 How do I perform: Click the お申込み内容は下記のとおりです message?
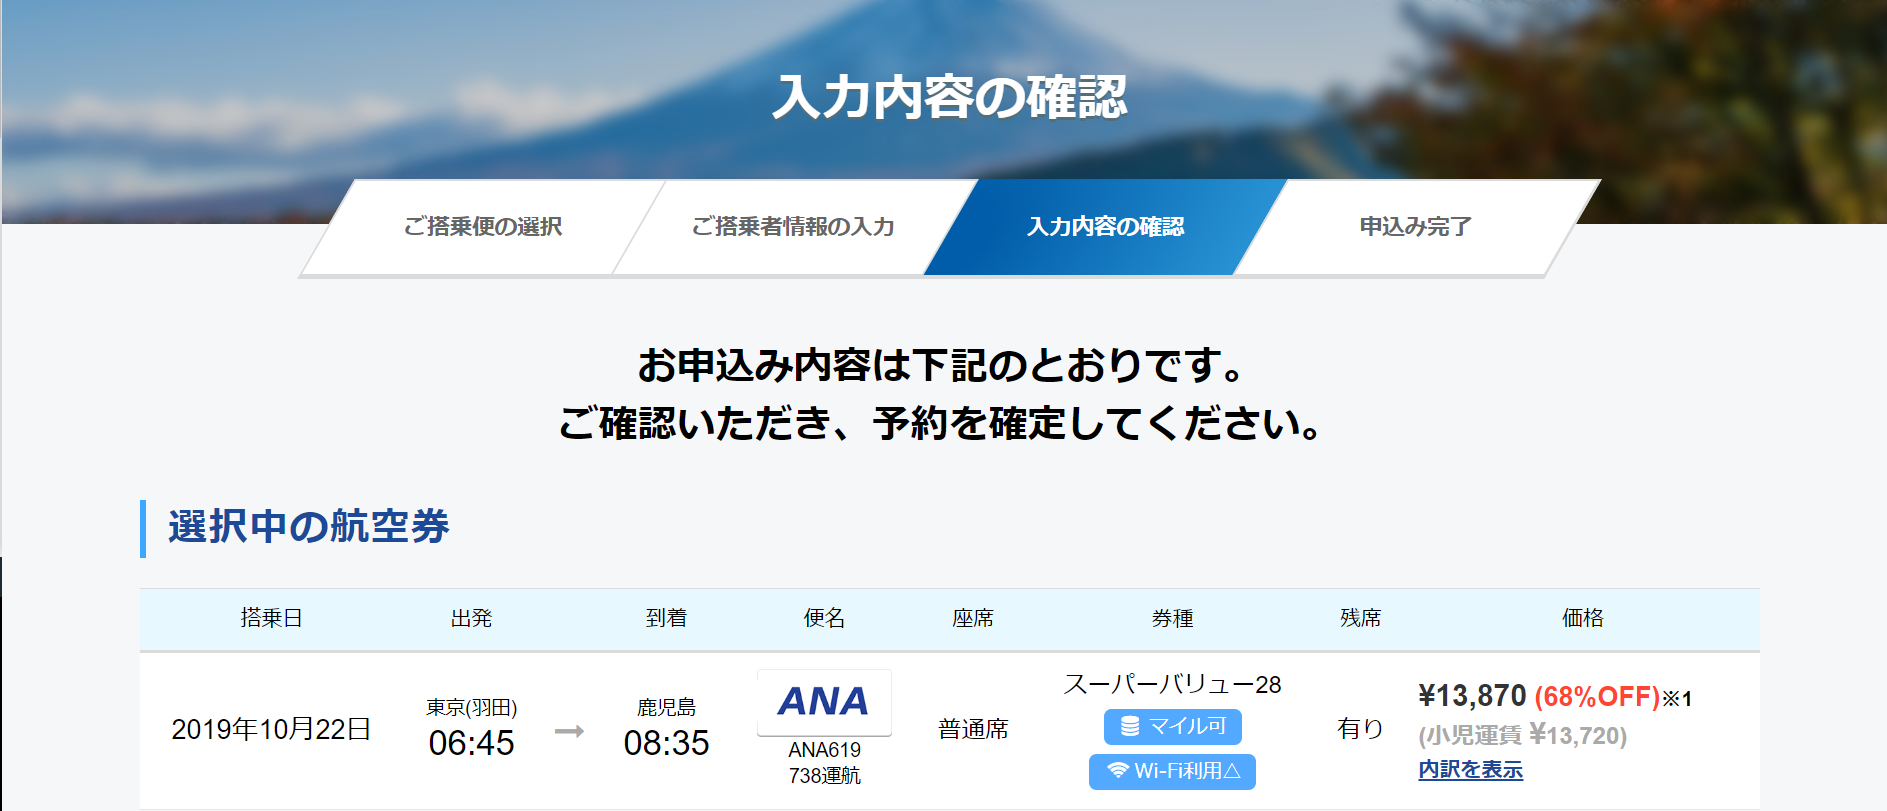coord(942,365)
